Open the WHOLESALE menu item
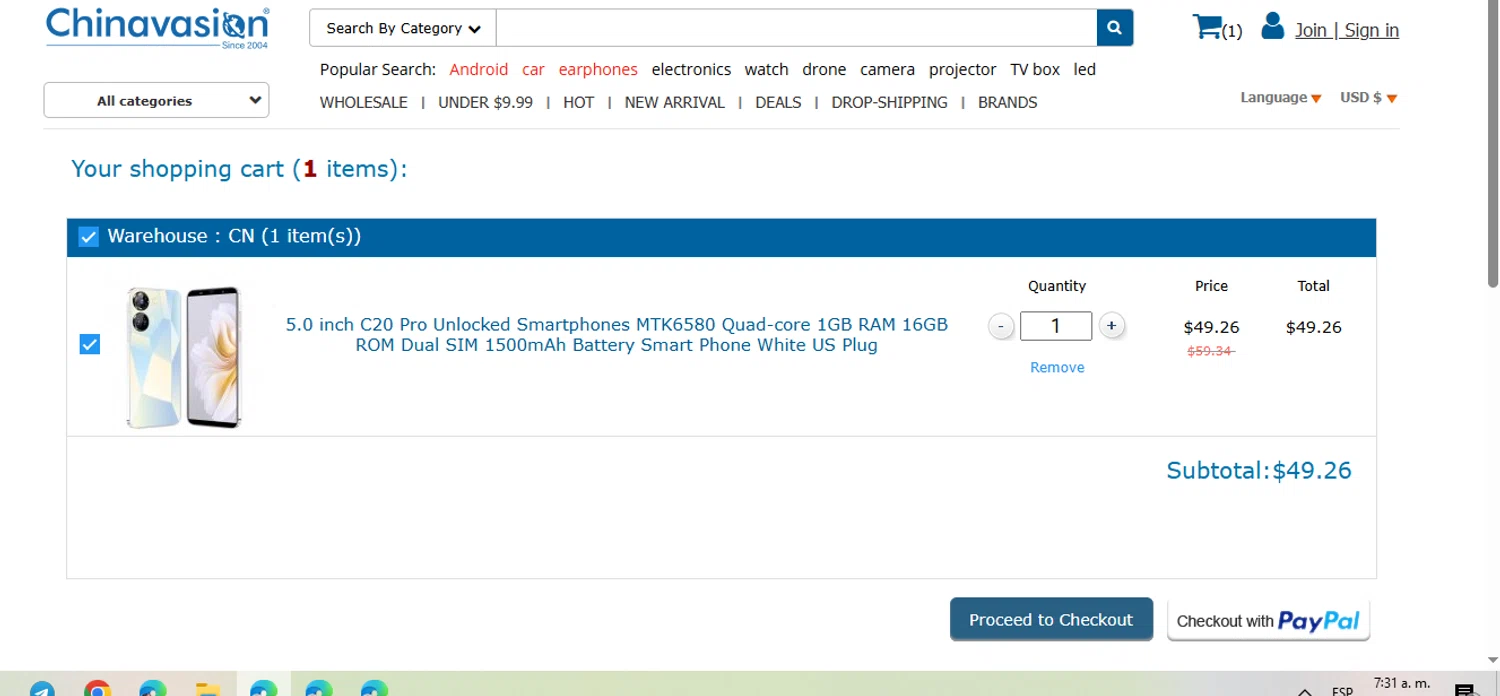This screenshot has width=1500, height=696. (364, 102)
